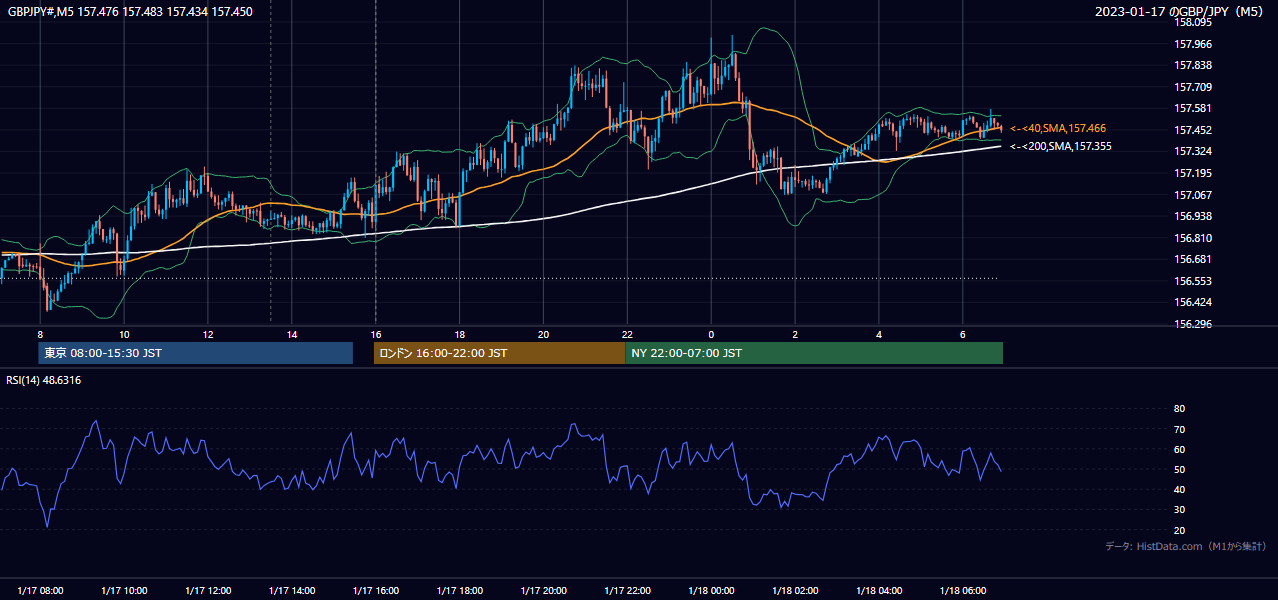Click hour label 18 under price chart
1278x600 pixels.
[459, 334]
